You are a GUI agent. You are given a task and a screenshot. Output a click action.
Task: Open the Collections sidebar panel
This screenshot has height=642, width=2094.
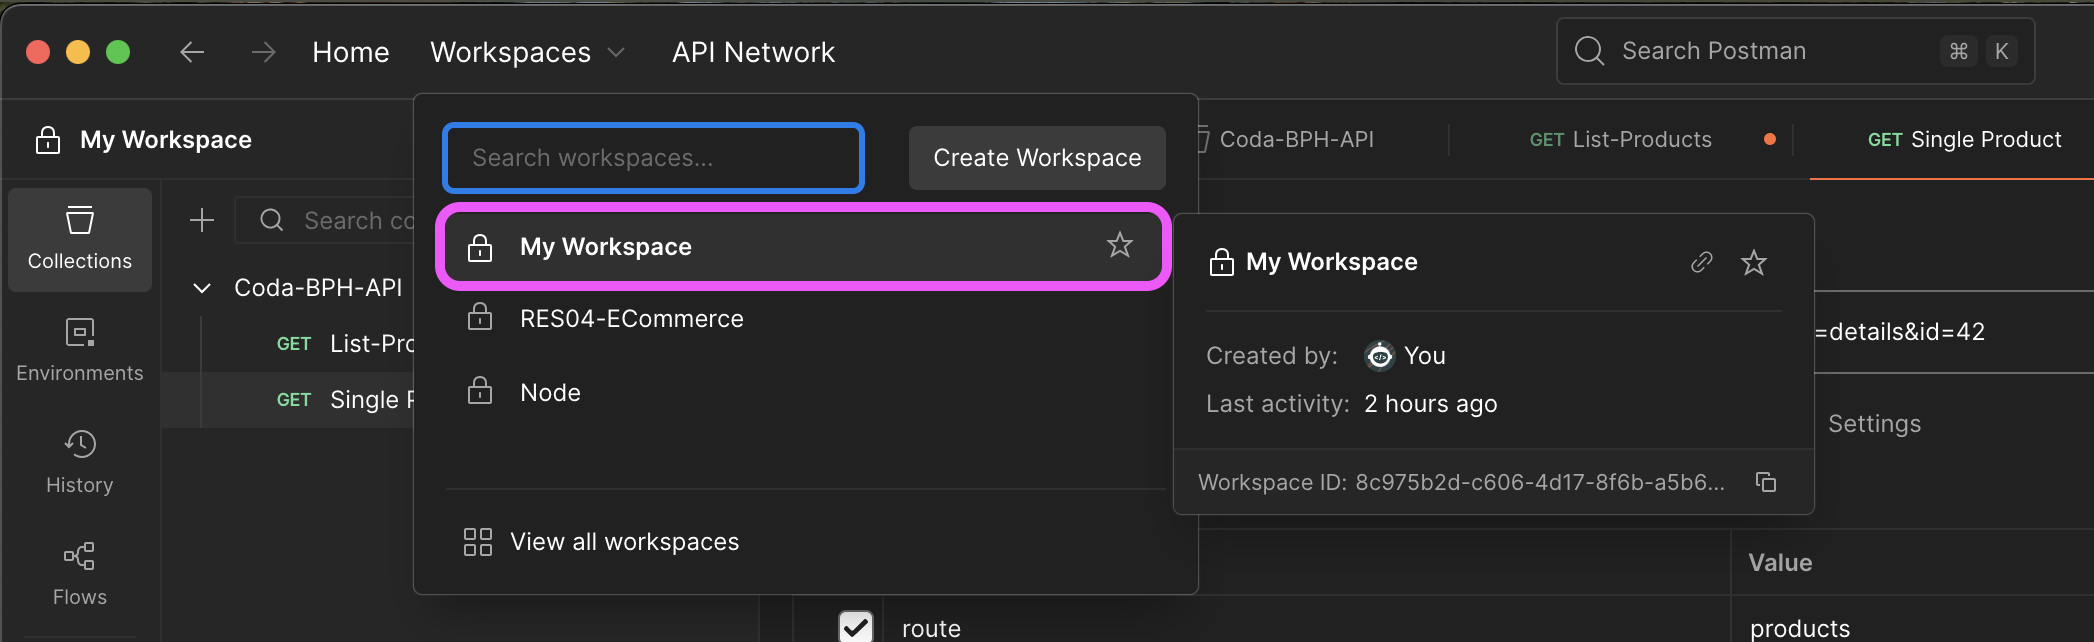click(80, 239)
